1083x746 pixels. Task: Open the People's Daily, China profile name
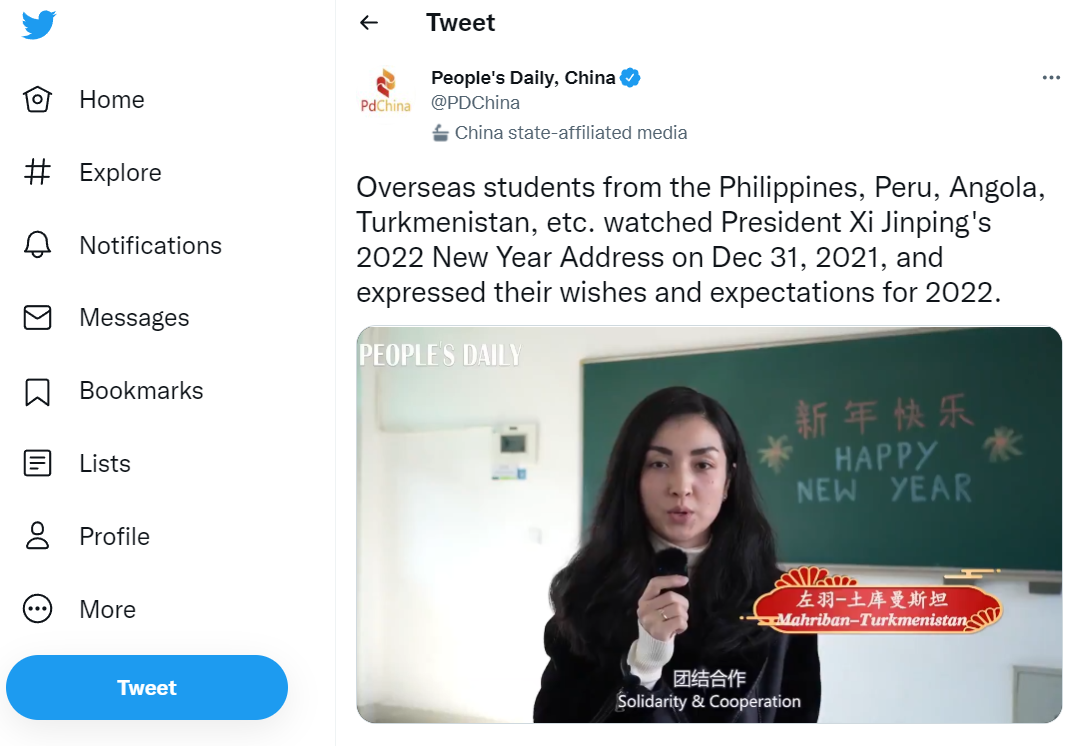coord(523,77)
